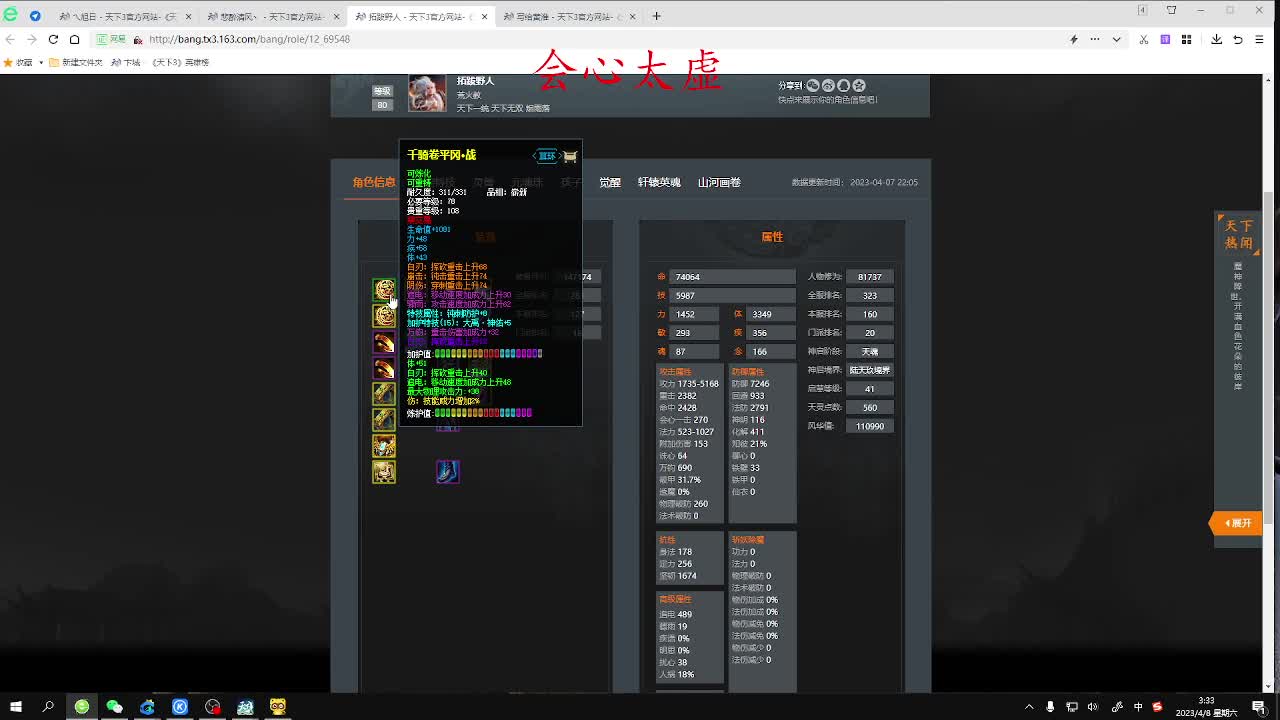1280x720 pixels.
Task: Switch to the 觉醒 tab
Action: click(610, 183)
